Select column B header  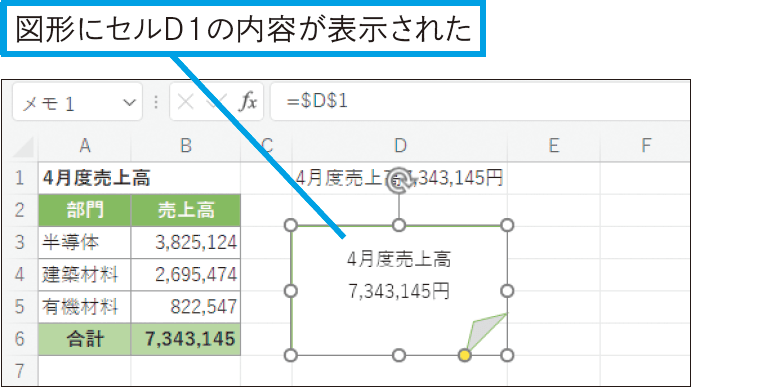tap(186, 146)
